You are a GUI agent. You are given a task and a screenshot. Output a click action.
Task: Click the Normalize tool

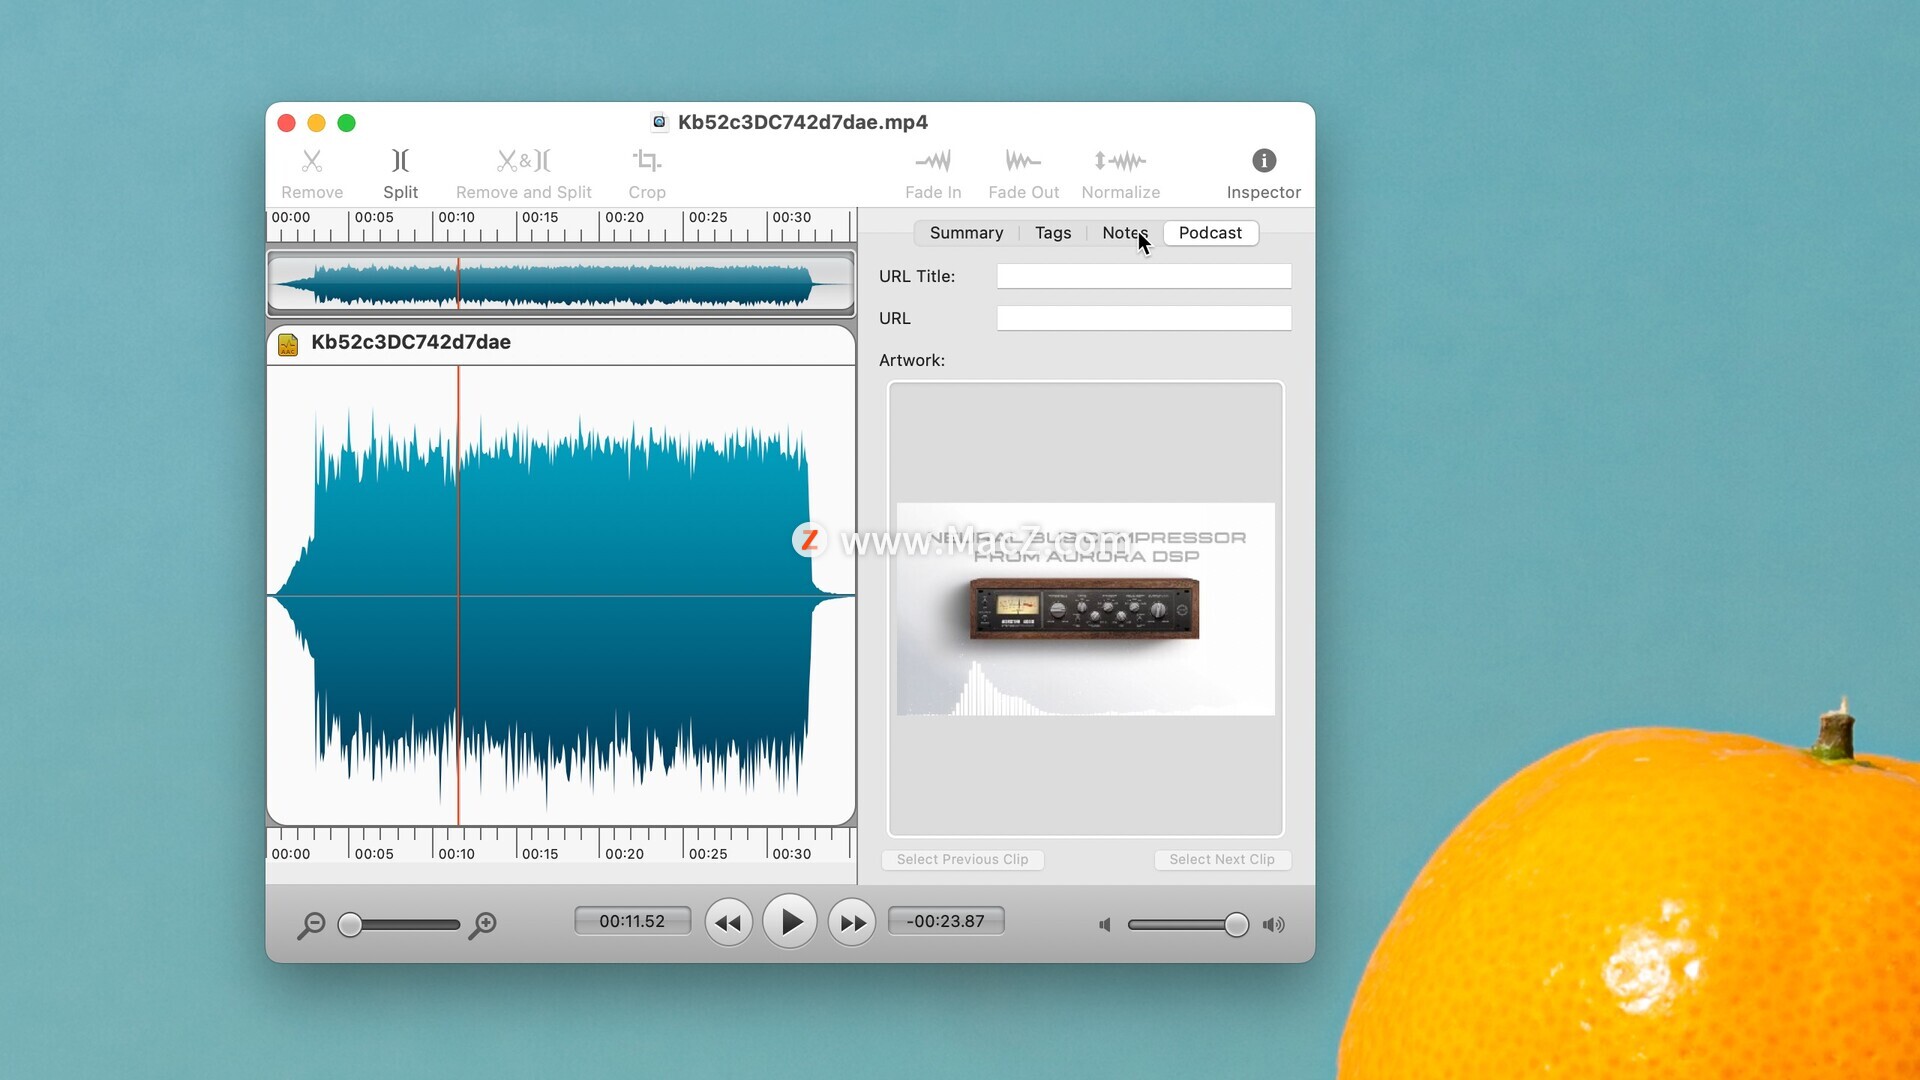pyautogui.click(x=1120, y=173)
